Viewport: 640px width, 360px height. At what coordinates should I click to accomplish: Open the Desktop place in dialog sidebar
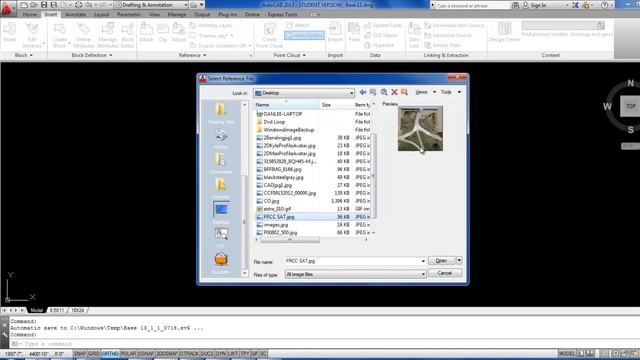(221, 213)
